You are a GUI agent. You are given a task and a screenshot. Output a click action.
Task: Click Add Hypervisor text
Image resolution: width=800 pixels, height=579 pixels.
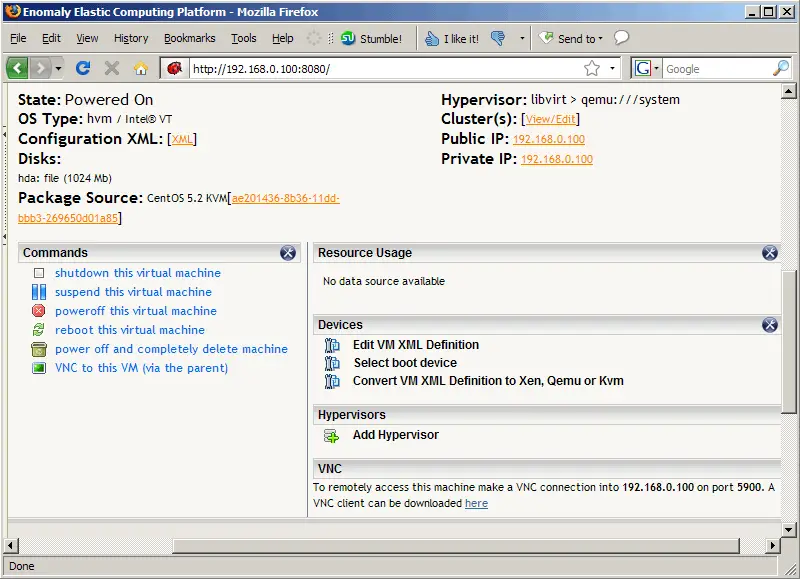tap(395, 435)
